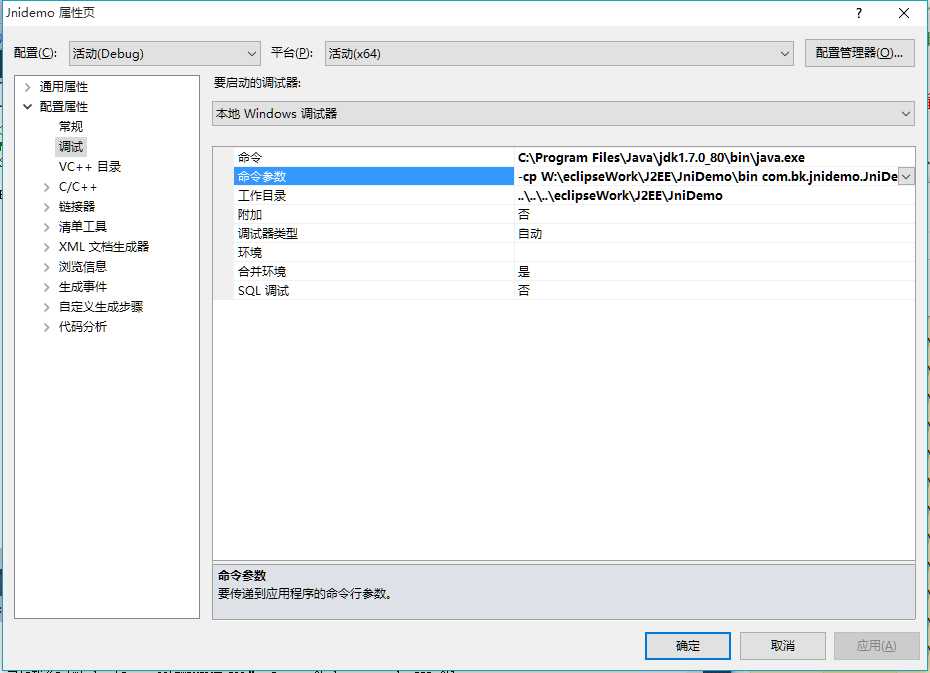The width and height of the screenshot is (930, 673).
Task: Click the empty 环境 value cell
Action: coord(714,252)
